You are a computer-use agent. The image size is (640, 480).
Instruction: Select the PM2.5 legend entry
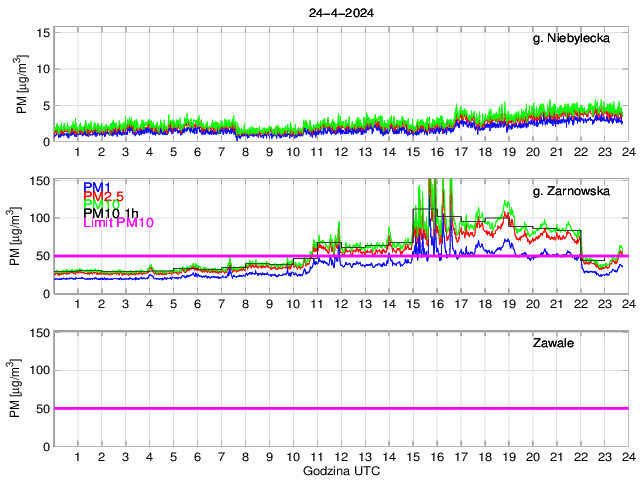click(102, 196)
